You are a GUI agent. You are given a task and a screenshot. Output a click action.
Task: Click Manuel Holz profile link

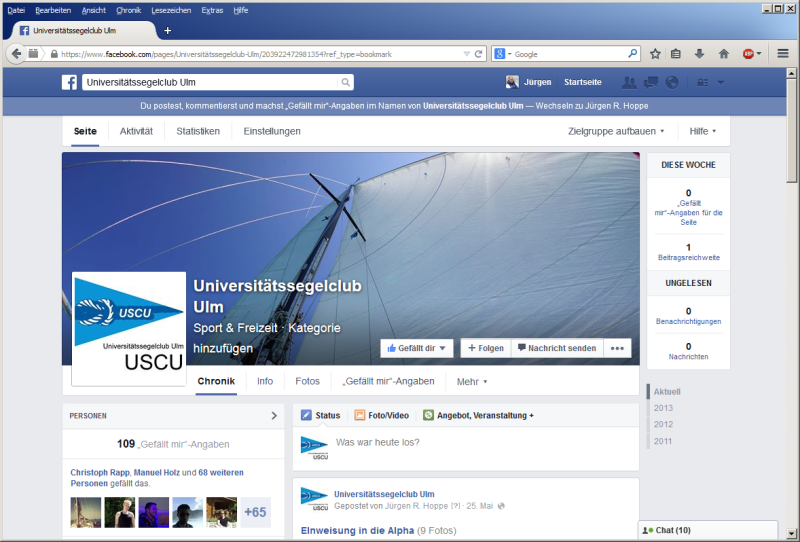click(157, 473)
